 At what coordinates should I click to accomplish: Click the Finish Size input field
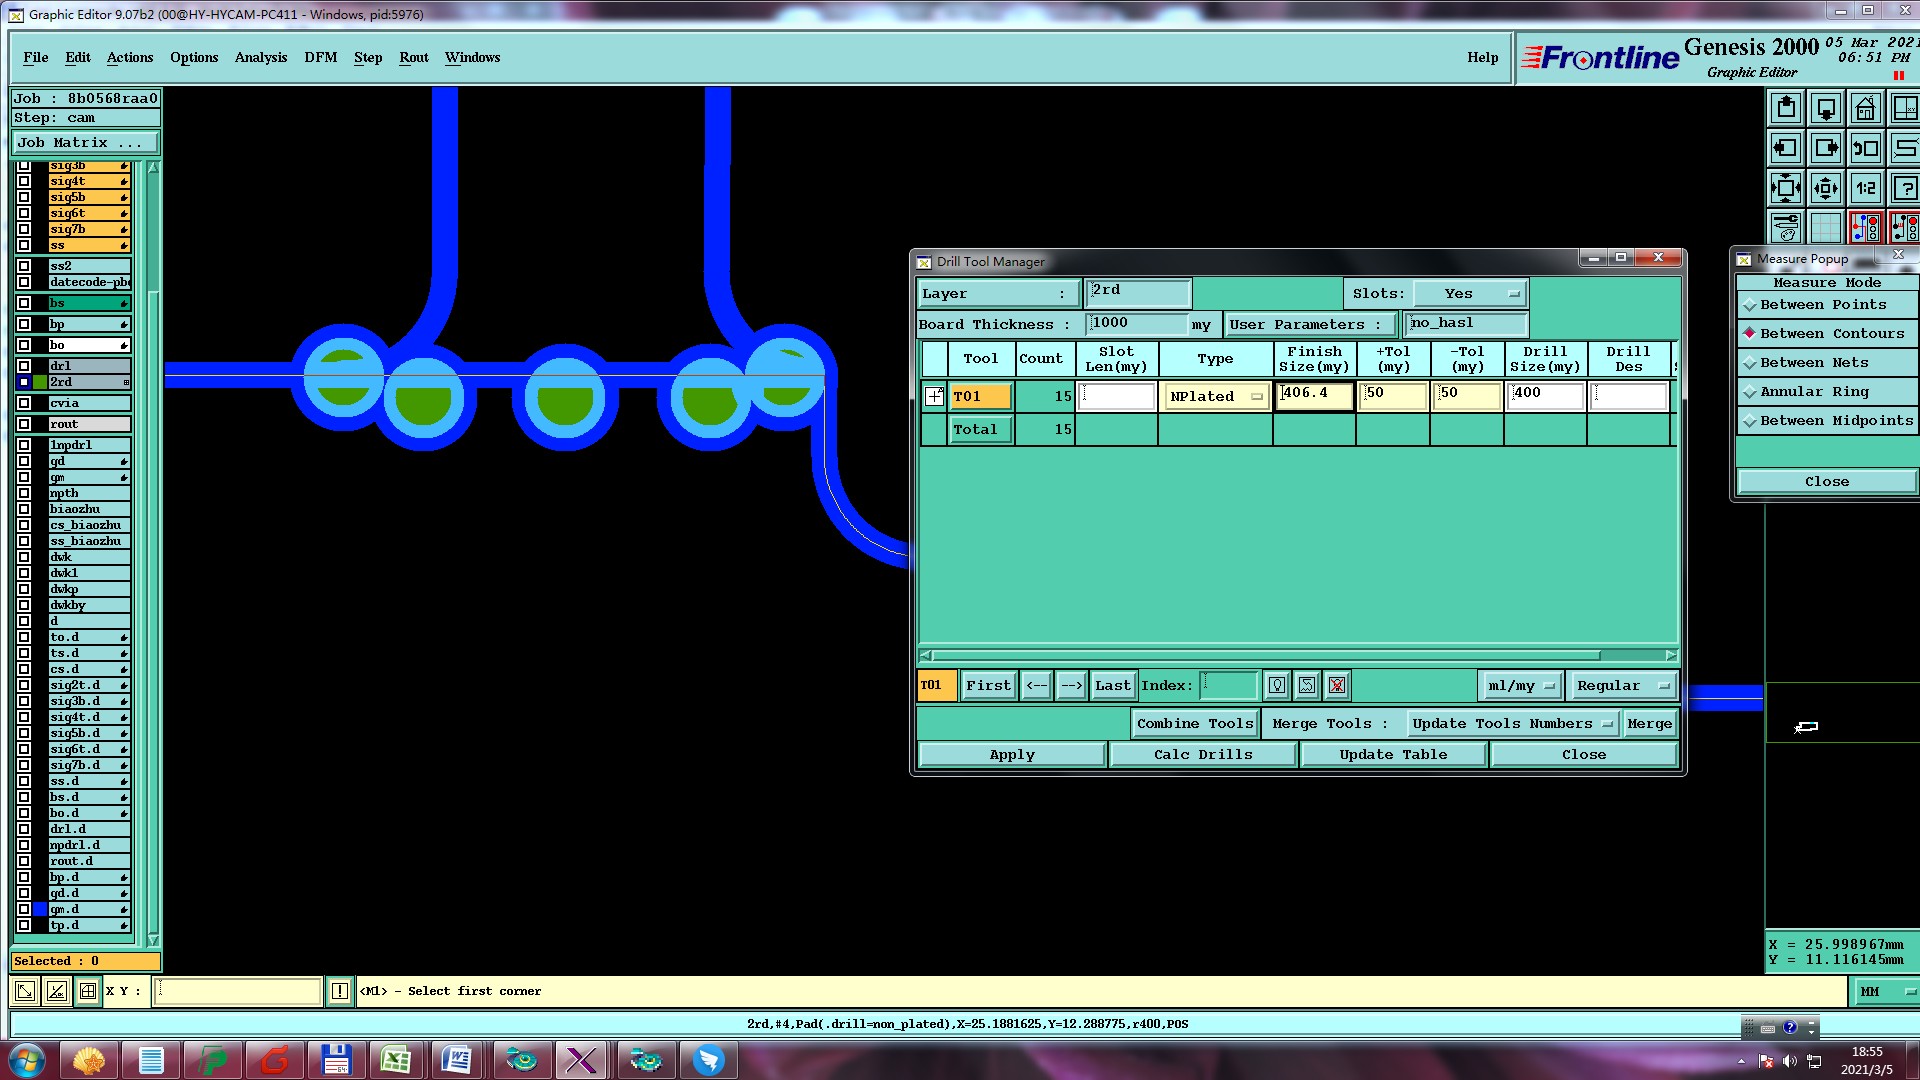1315,395
